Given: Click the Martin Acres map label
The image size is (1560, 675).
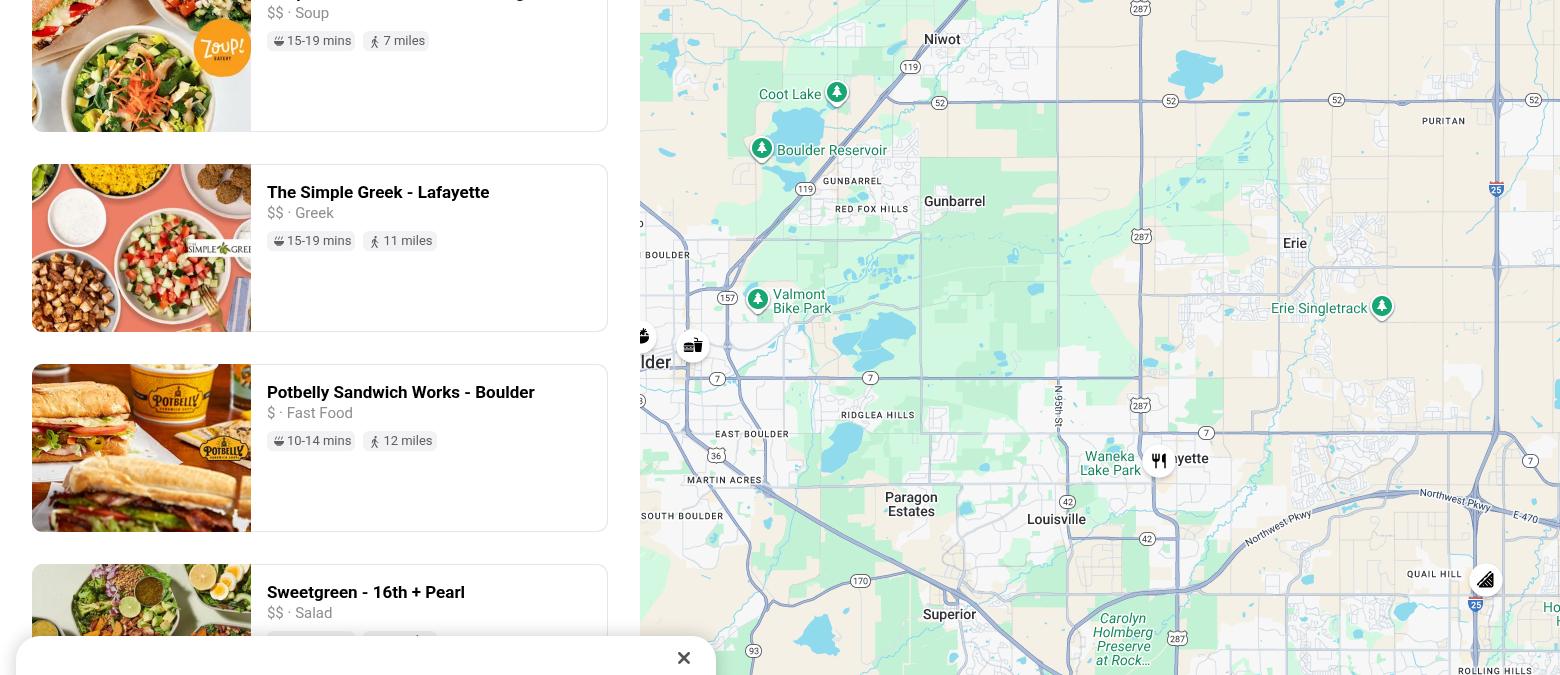Looking at the screenshot, I should (724, 480).
